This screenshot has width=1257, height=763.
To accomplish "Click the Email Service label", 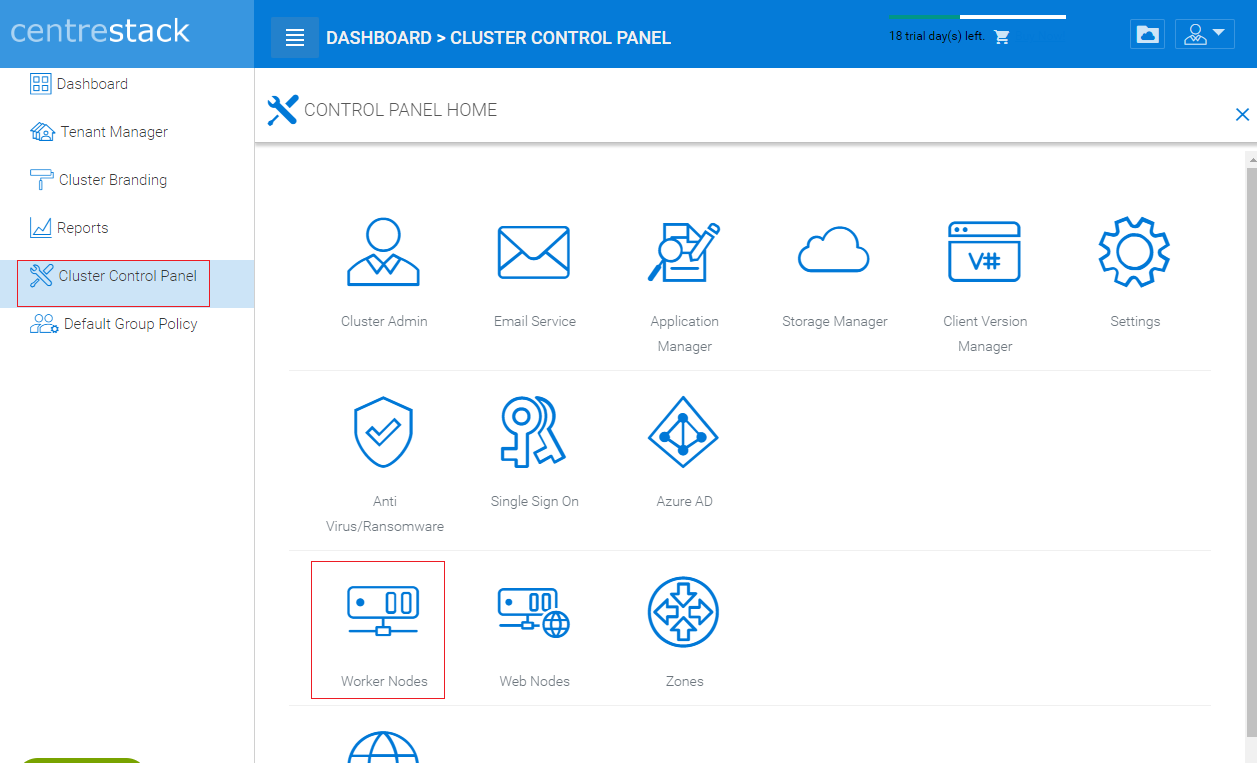I will click(x=535, y=322).
